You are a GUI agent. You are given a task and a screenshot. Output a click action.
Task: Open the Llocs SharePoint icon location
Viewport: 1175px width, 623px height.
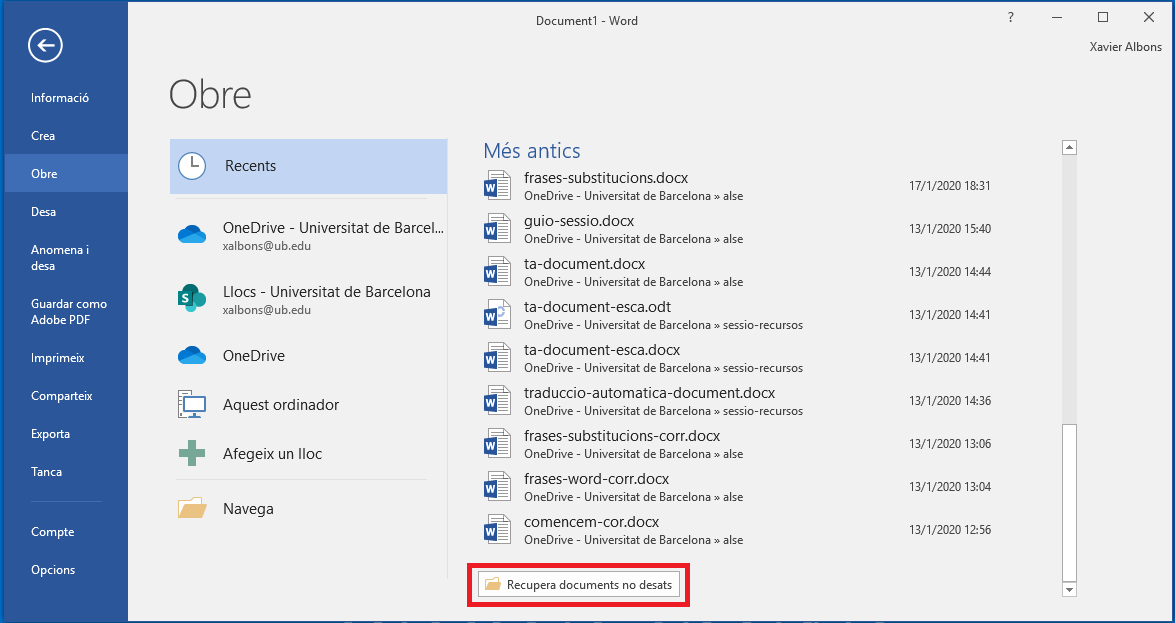pos(191,297)
